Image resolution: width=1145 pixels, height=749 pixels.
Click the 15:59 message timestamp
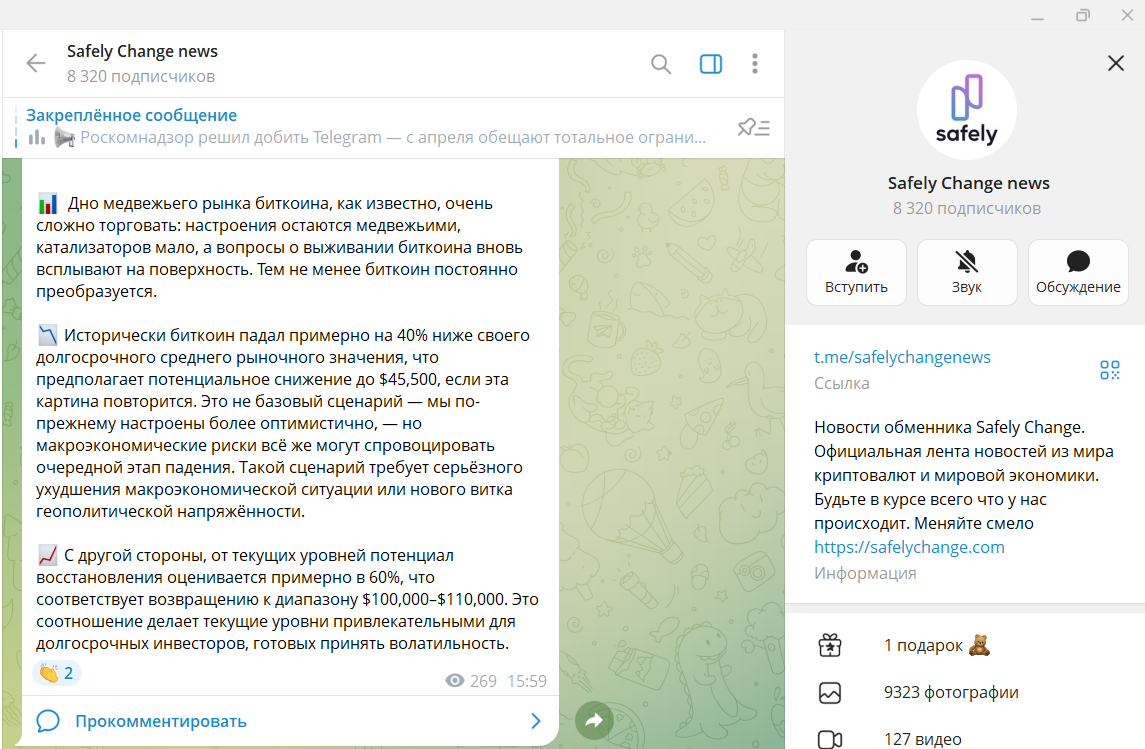coord(527,681)
